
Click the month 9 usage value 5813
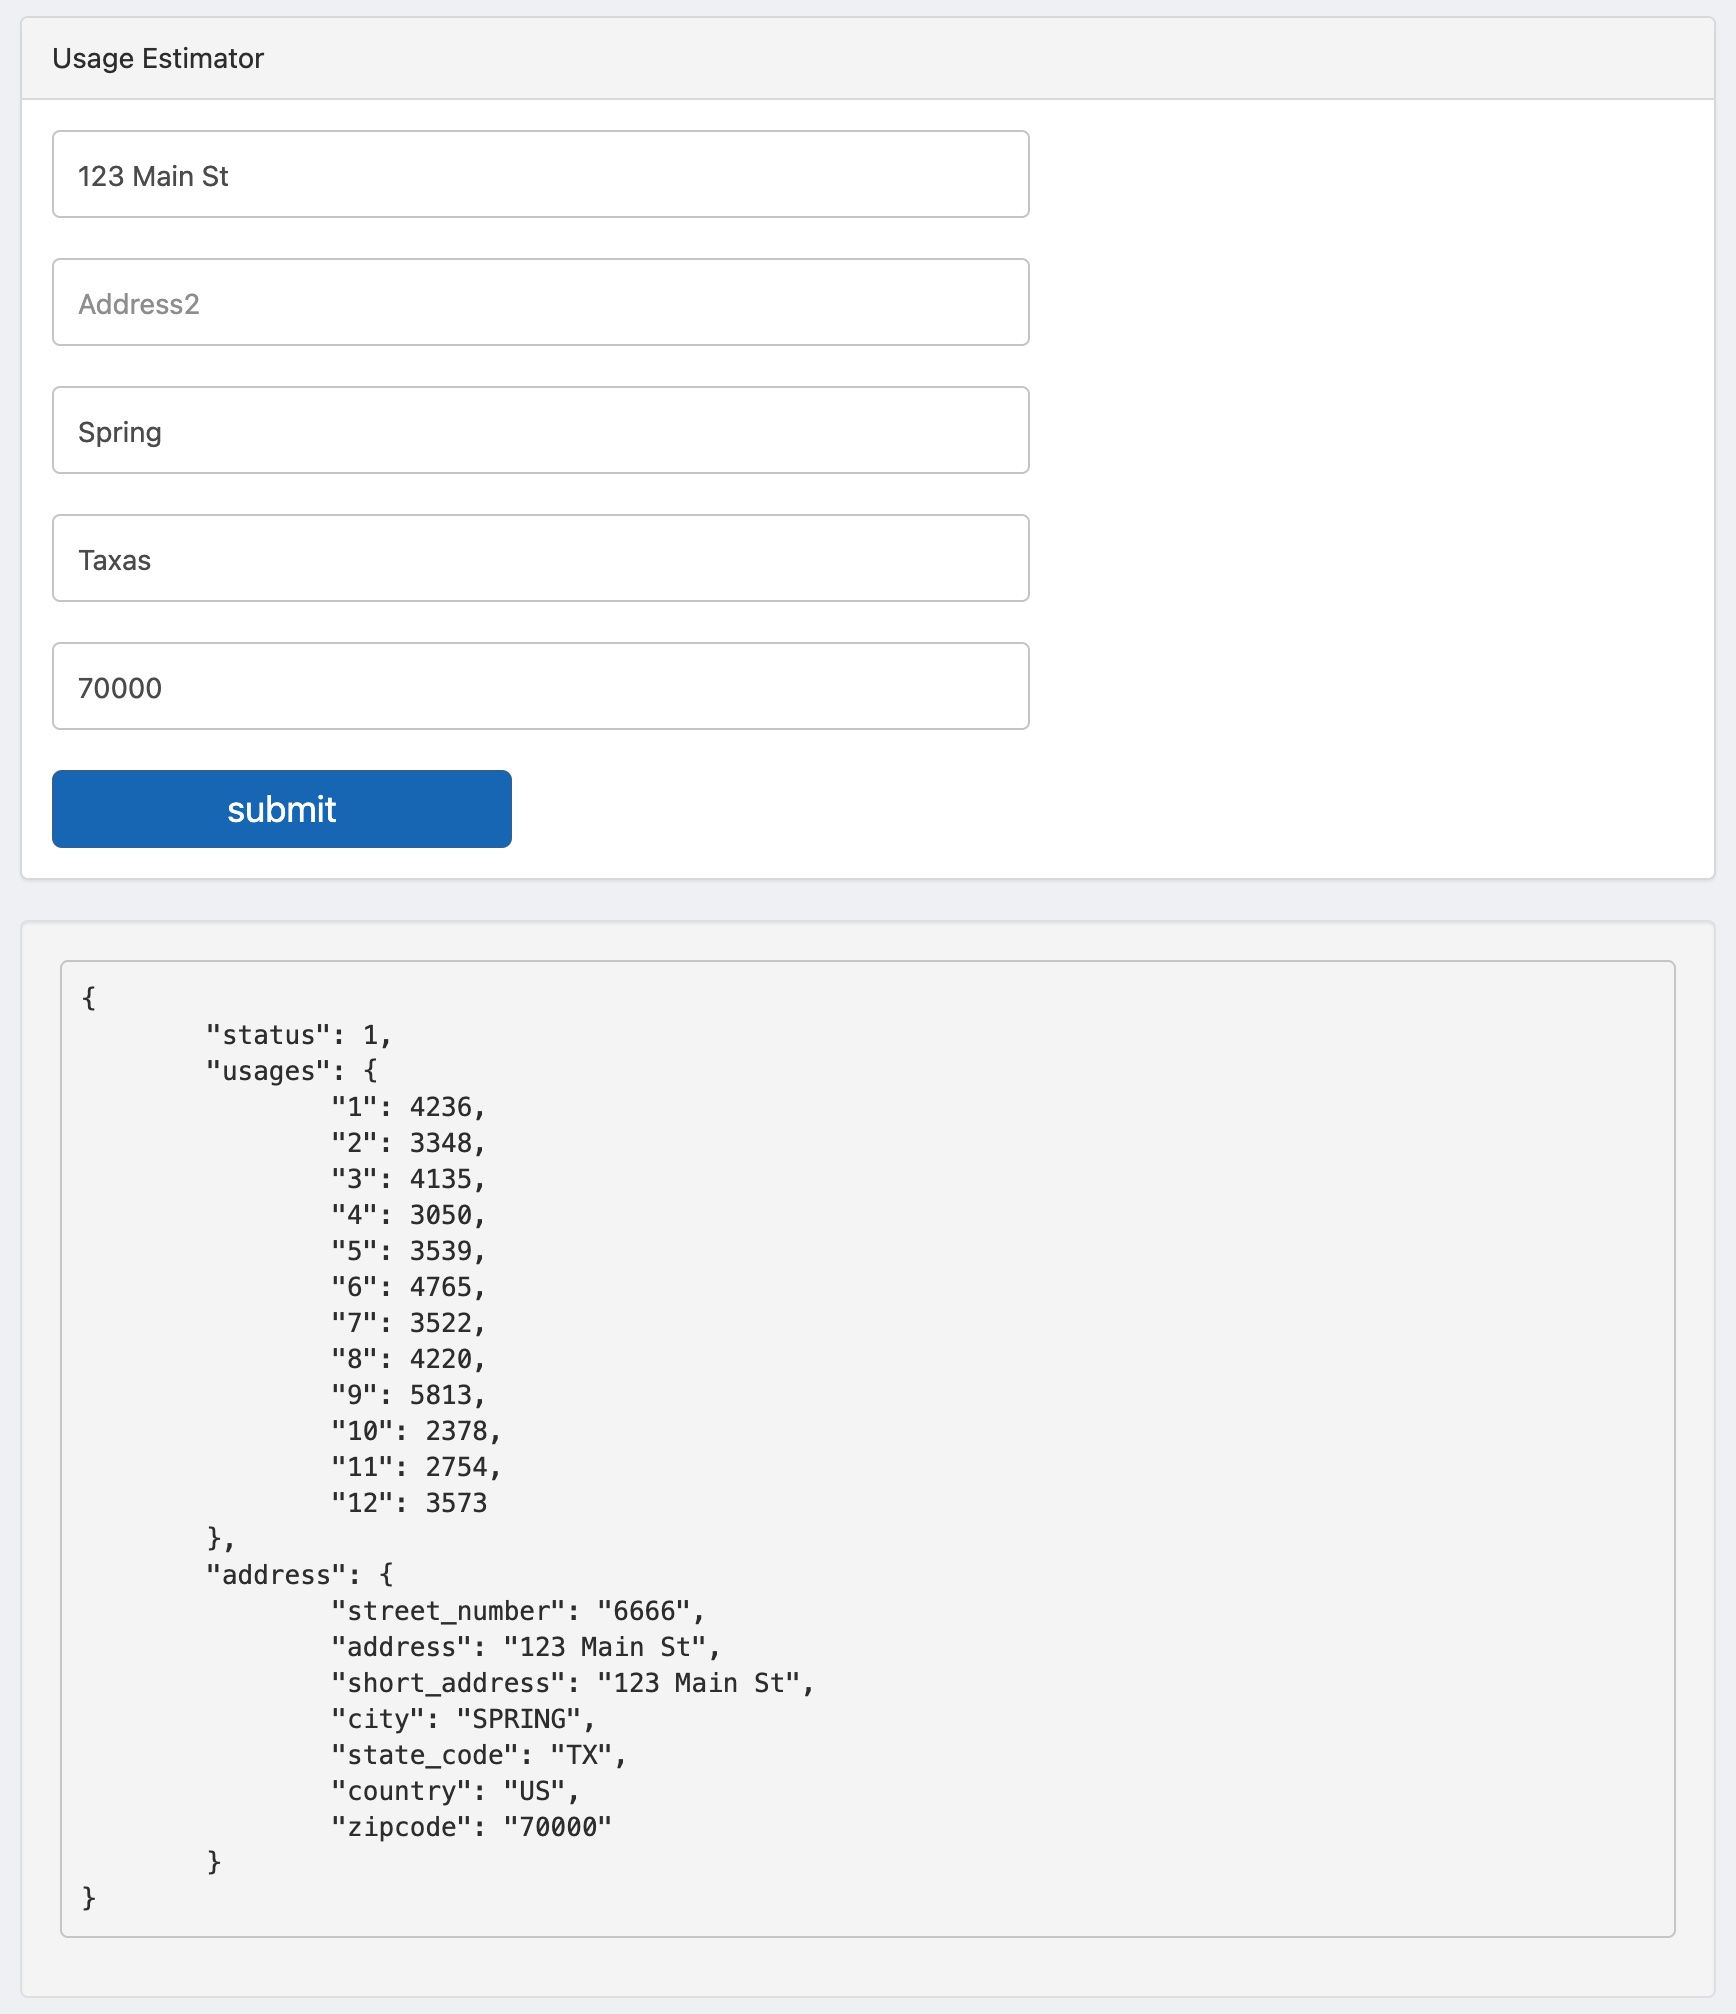(440, 1395)
